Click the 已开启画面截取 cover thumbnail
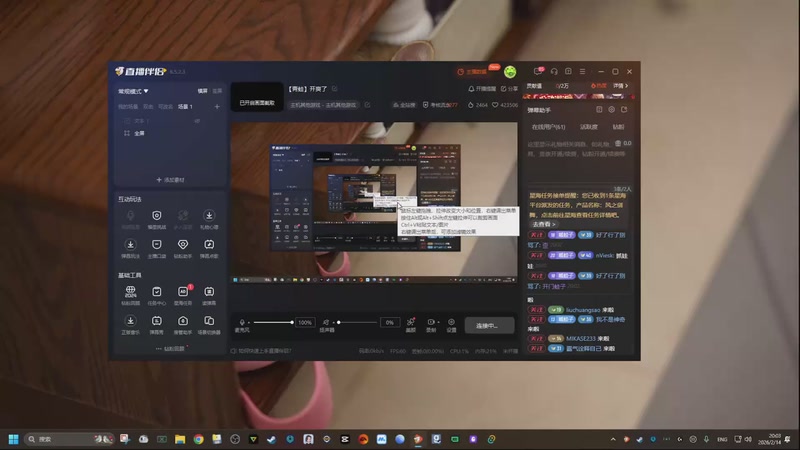The width and height of the screenshot is (800, 450). coord(257,97)
